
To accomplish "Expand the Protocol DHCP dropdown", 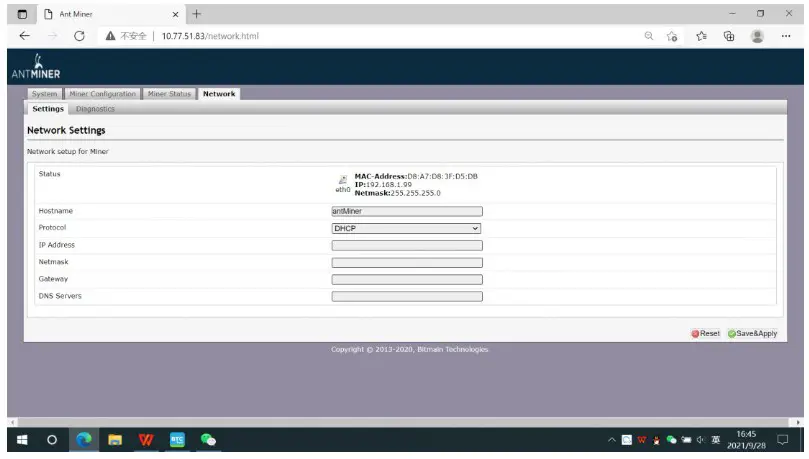I will pos(407,228).
